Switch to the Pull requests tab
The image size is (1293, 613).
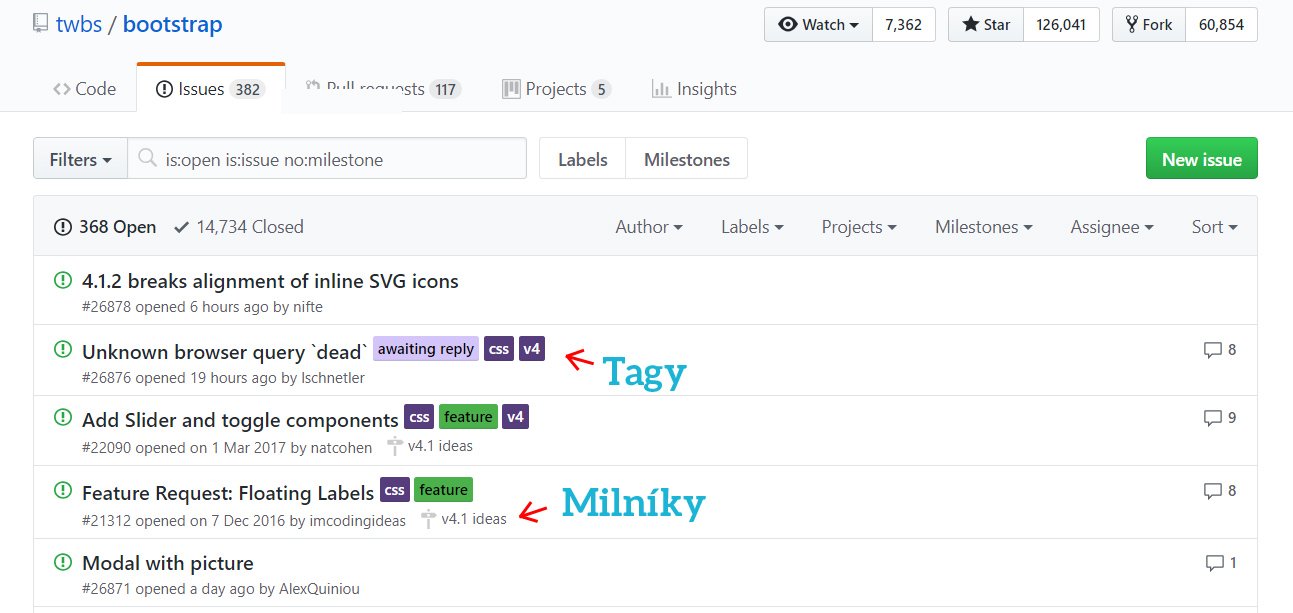tap(382, 89)
